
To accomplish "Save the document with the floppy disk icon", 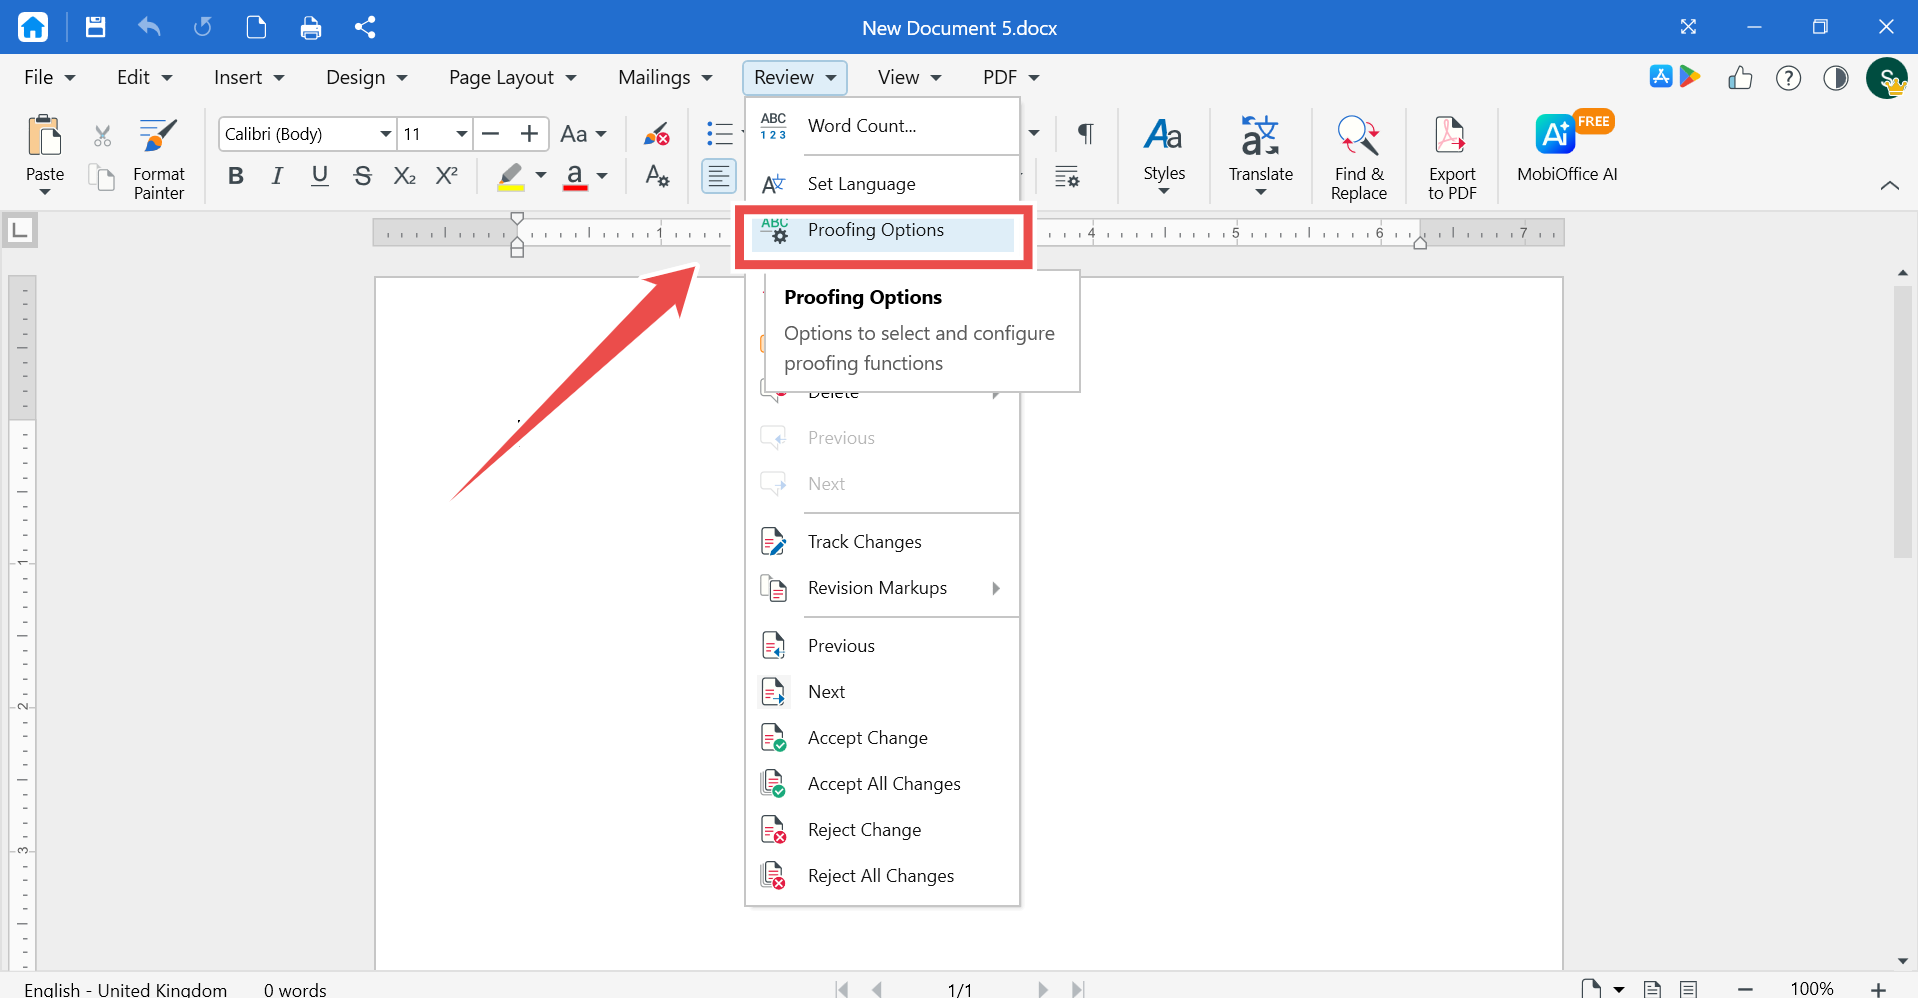I will [95, 27].
